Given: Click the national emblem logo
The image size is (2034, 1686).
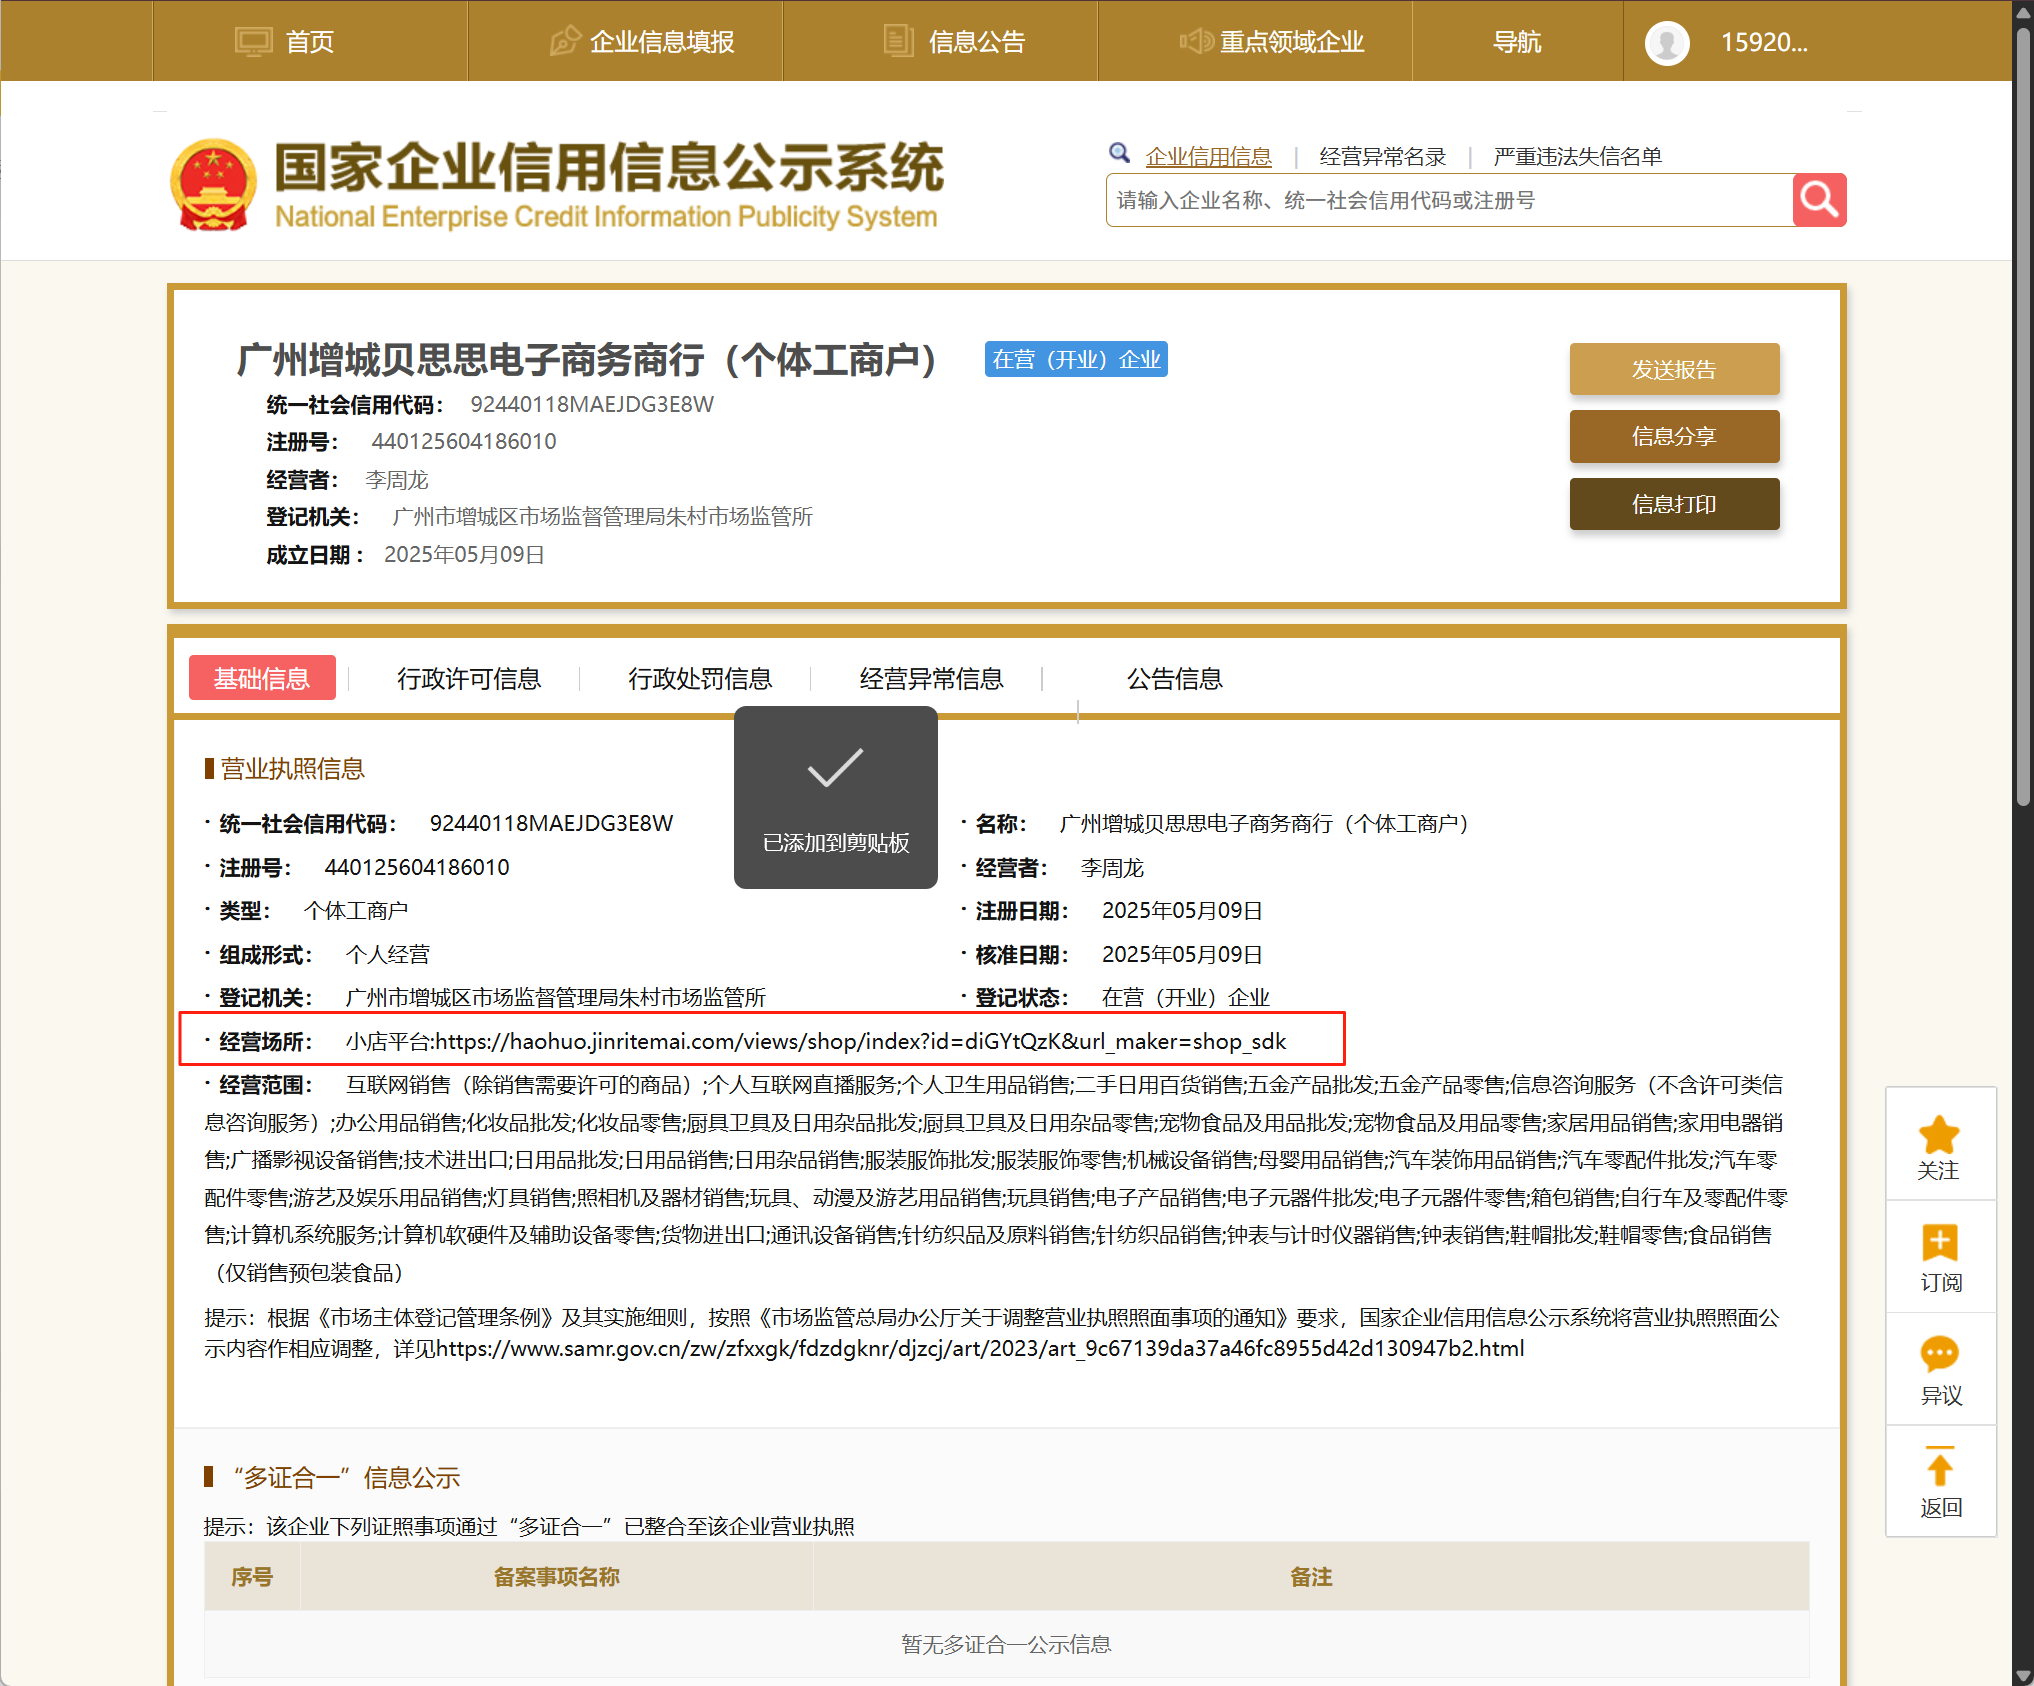Looking at the screenshot, I should pos(213,184).
